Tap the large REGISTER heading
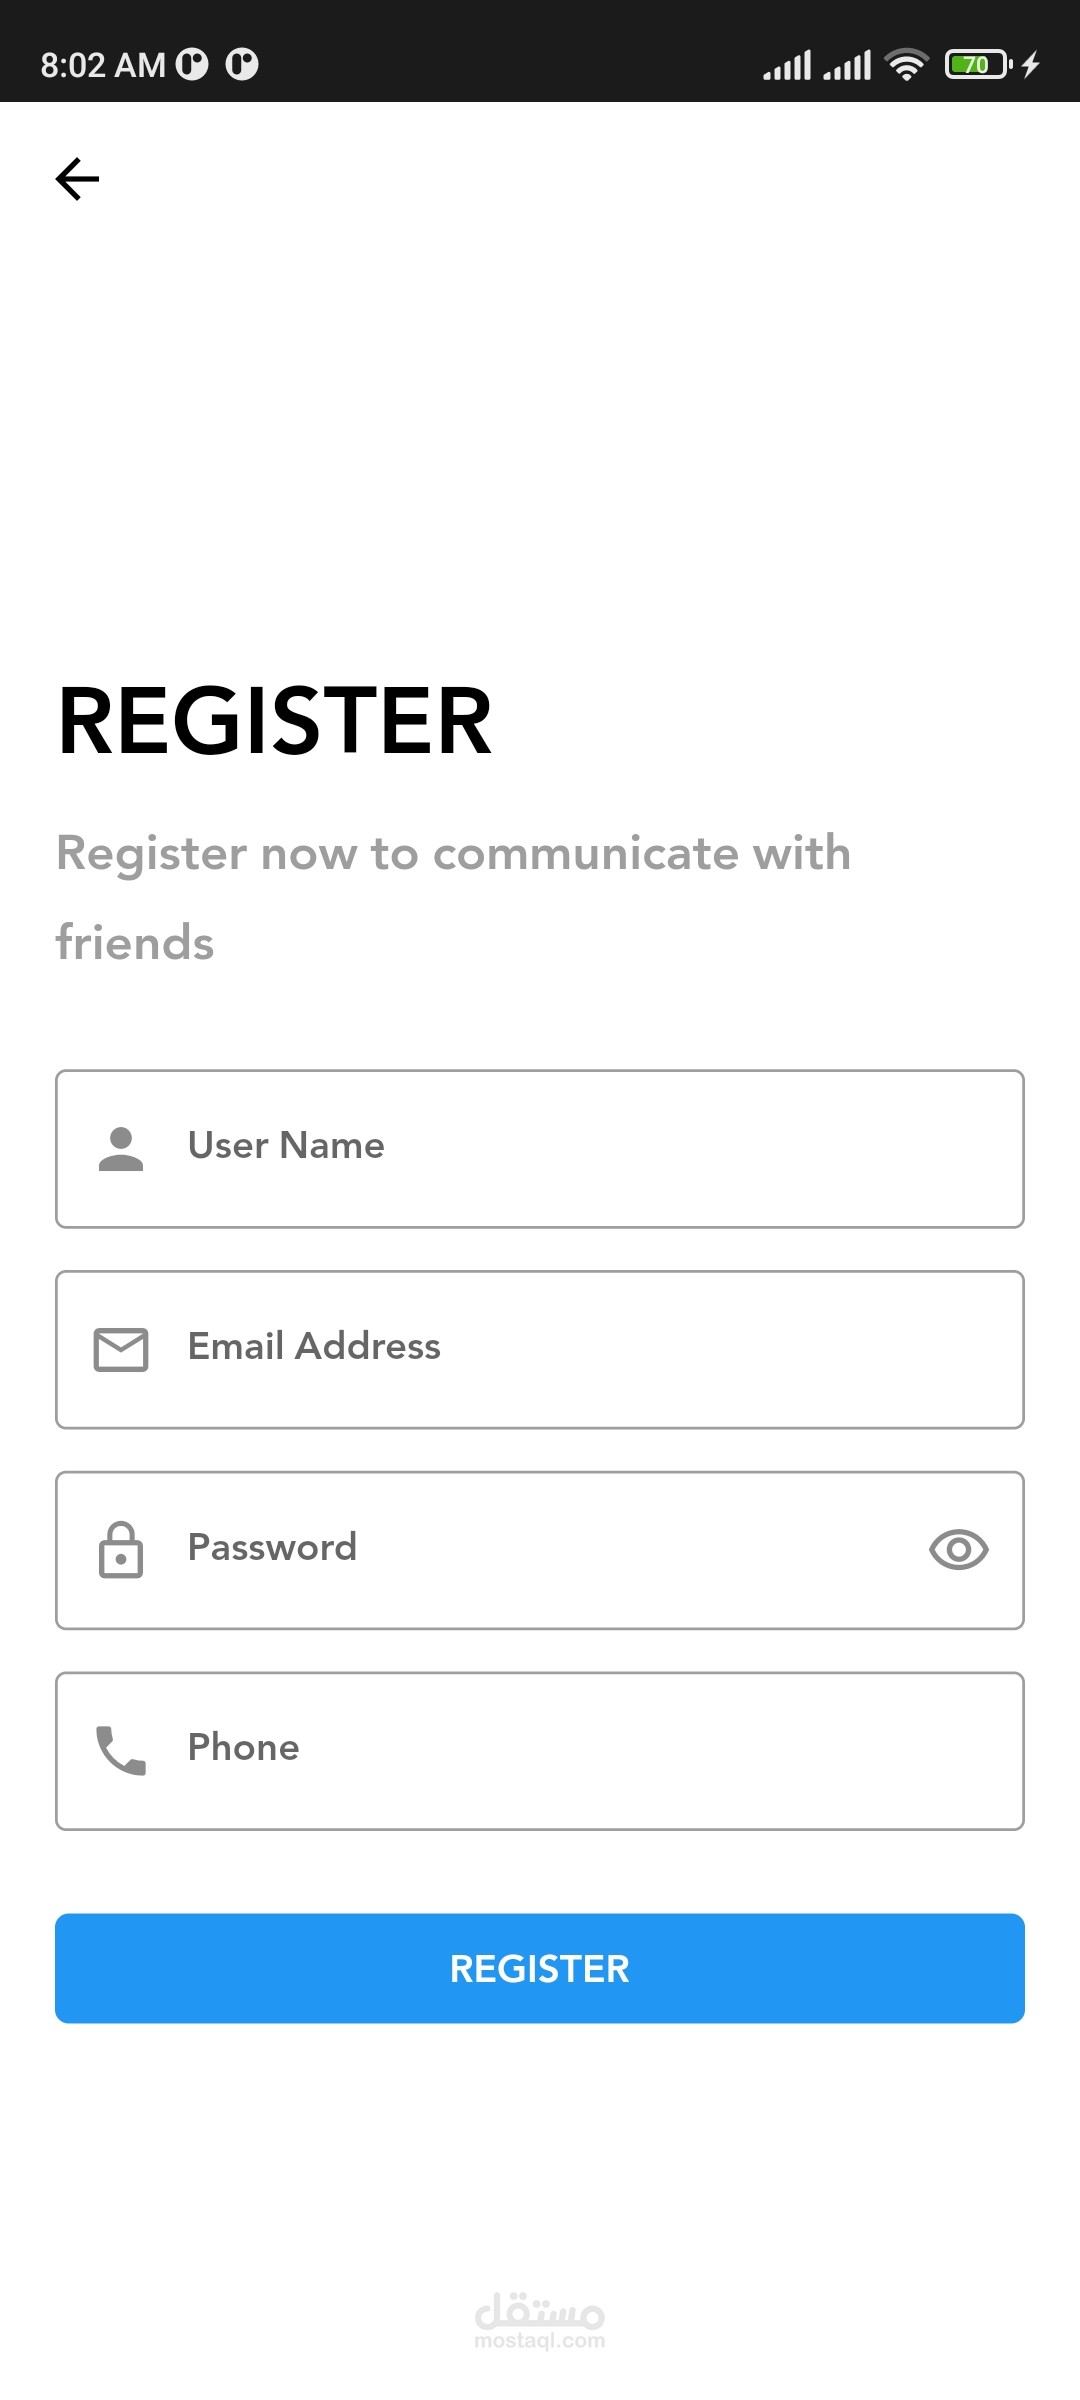 (x=275, y=721)
